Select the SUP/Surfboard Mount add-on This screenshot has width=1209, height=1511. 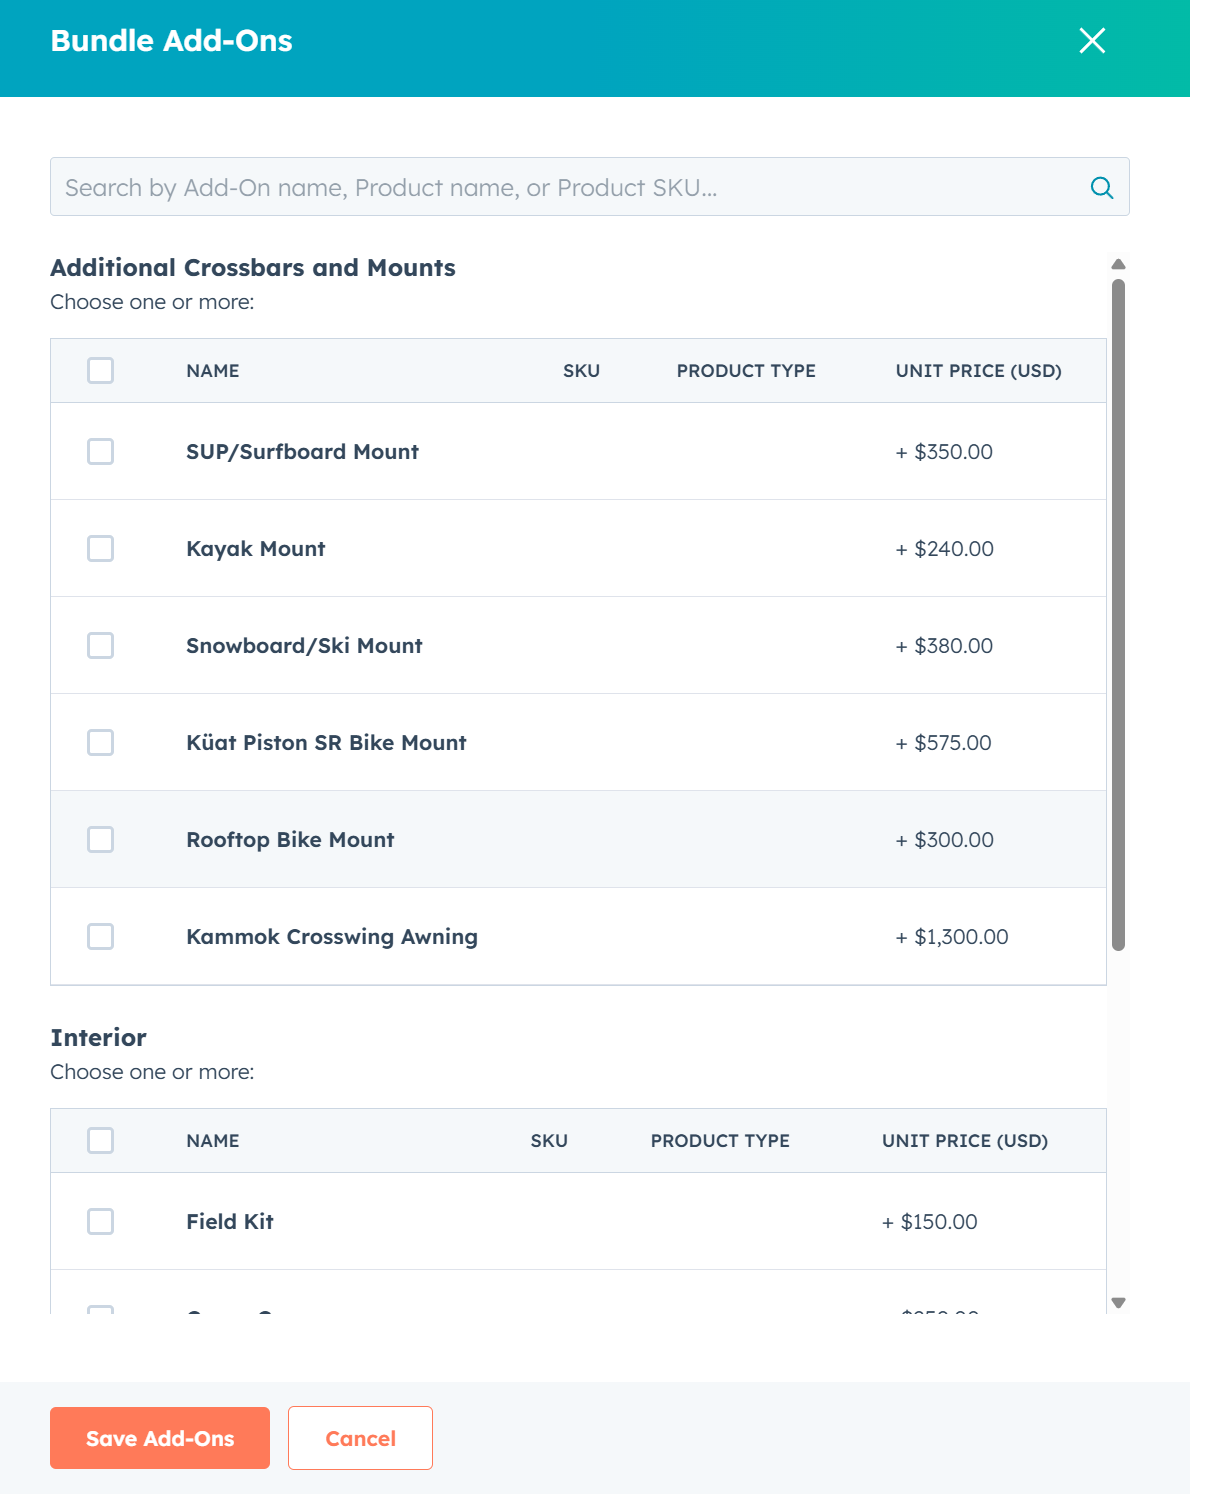point(100,451)
